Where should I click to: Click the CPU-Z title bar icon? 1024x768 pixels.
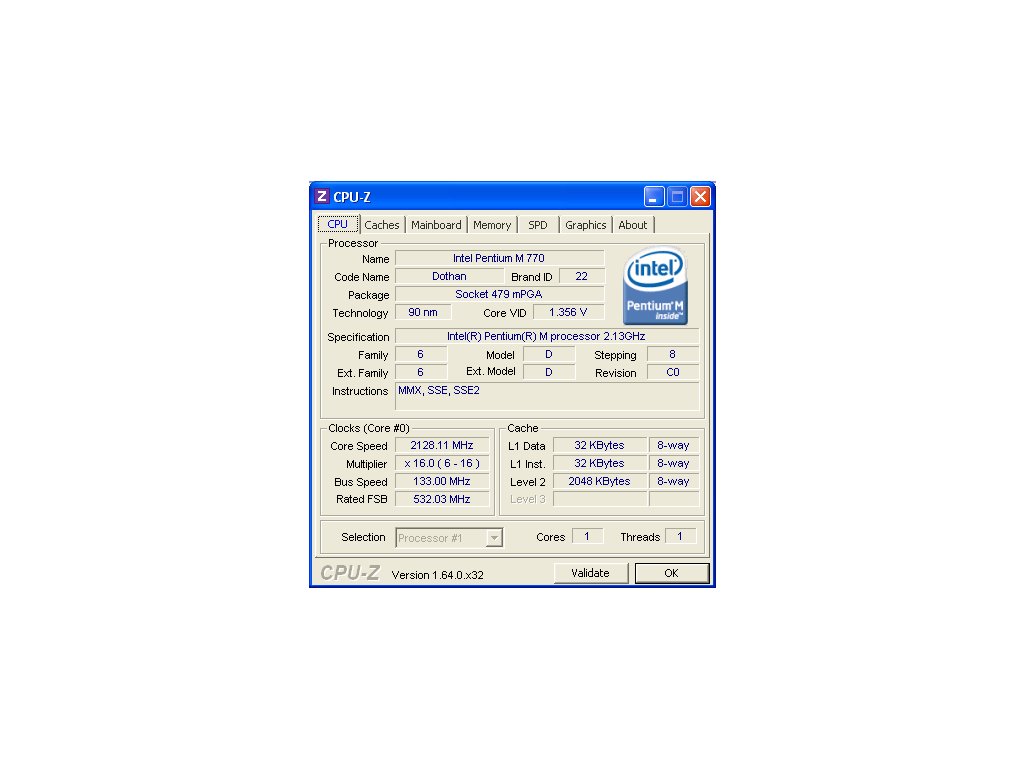click(x=321, y=197)
